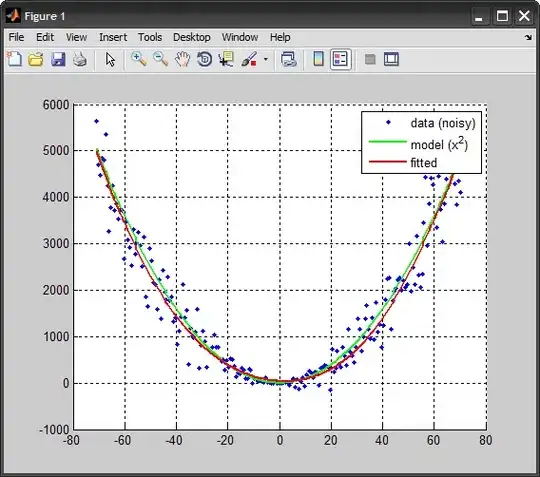Click the Show Plot Tools icon
540x477 pixels.
pos(391,59)
